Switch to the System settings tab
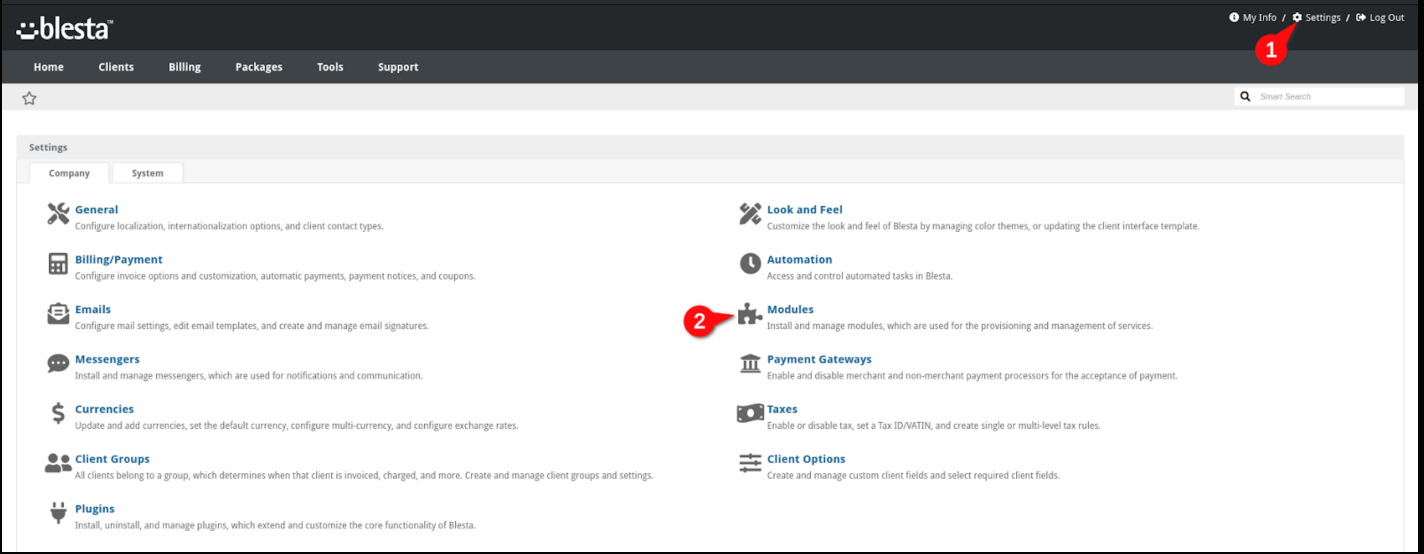This screenshot has height=554, width=1424. tap(147, 173)
